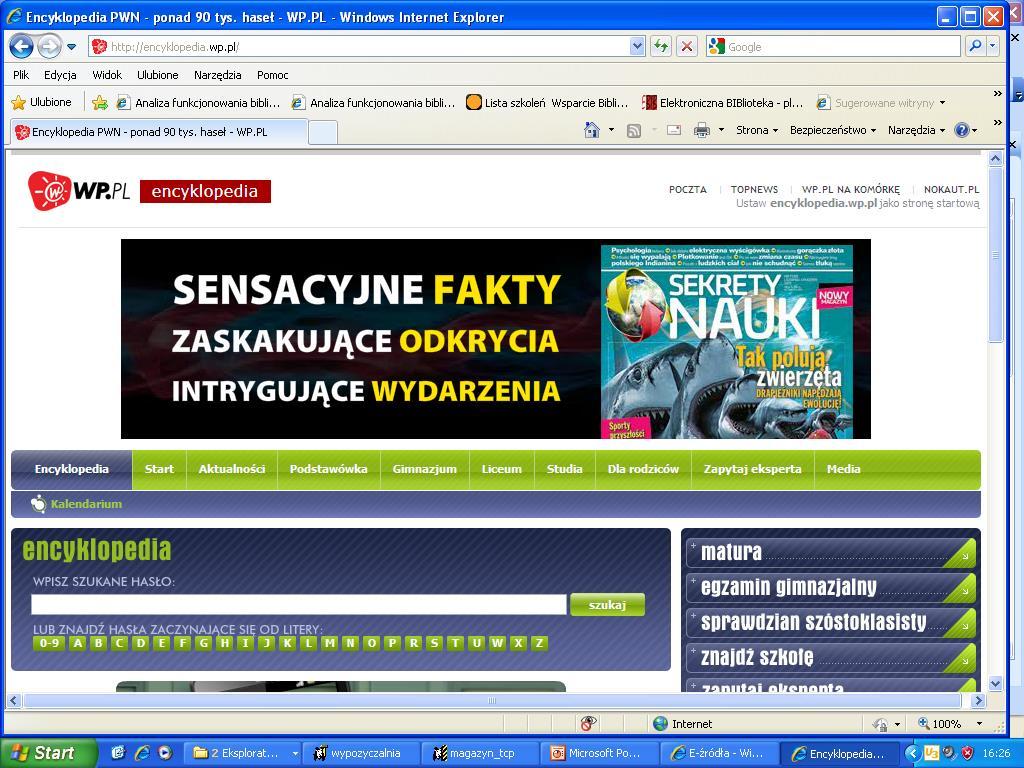Run the search with the magnifier icon
This screenshot has height=768, width=1024.
[975, 46]
